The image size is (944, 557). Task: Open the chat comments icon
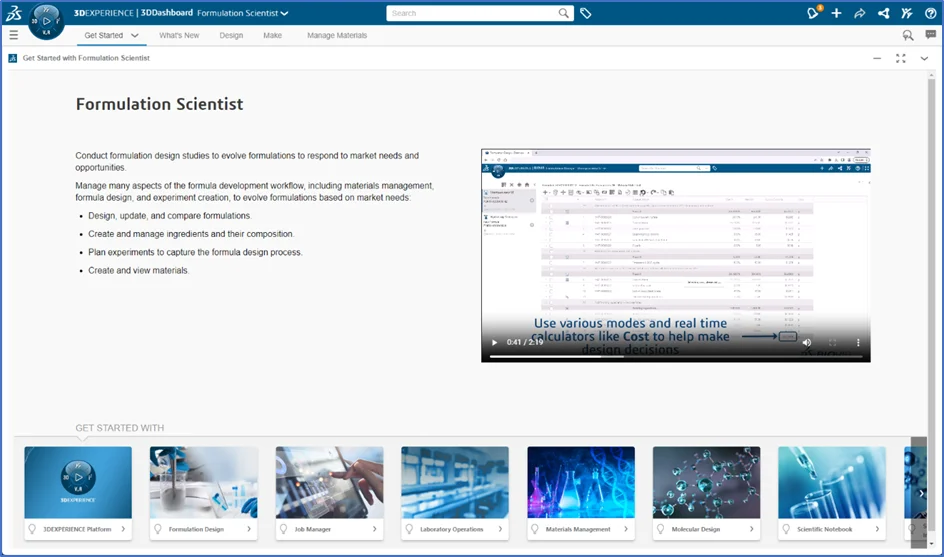(930, 35)
